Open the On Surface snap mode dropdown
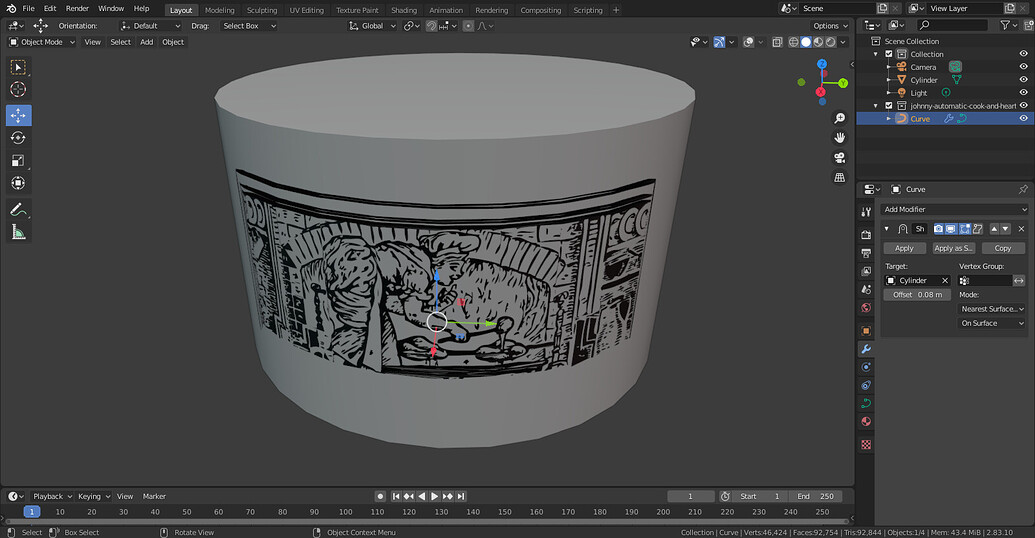This screenshot has width=1035, height=538. (992, 323)
